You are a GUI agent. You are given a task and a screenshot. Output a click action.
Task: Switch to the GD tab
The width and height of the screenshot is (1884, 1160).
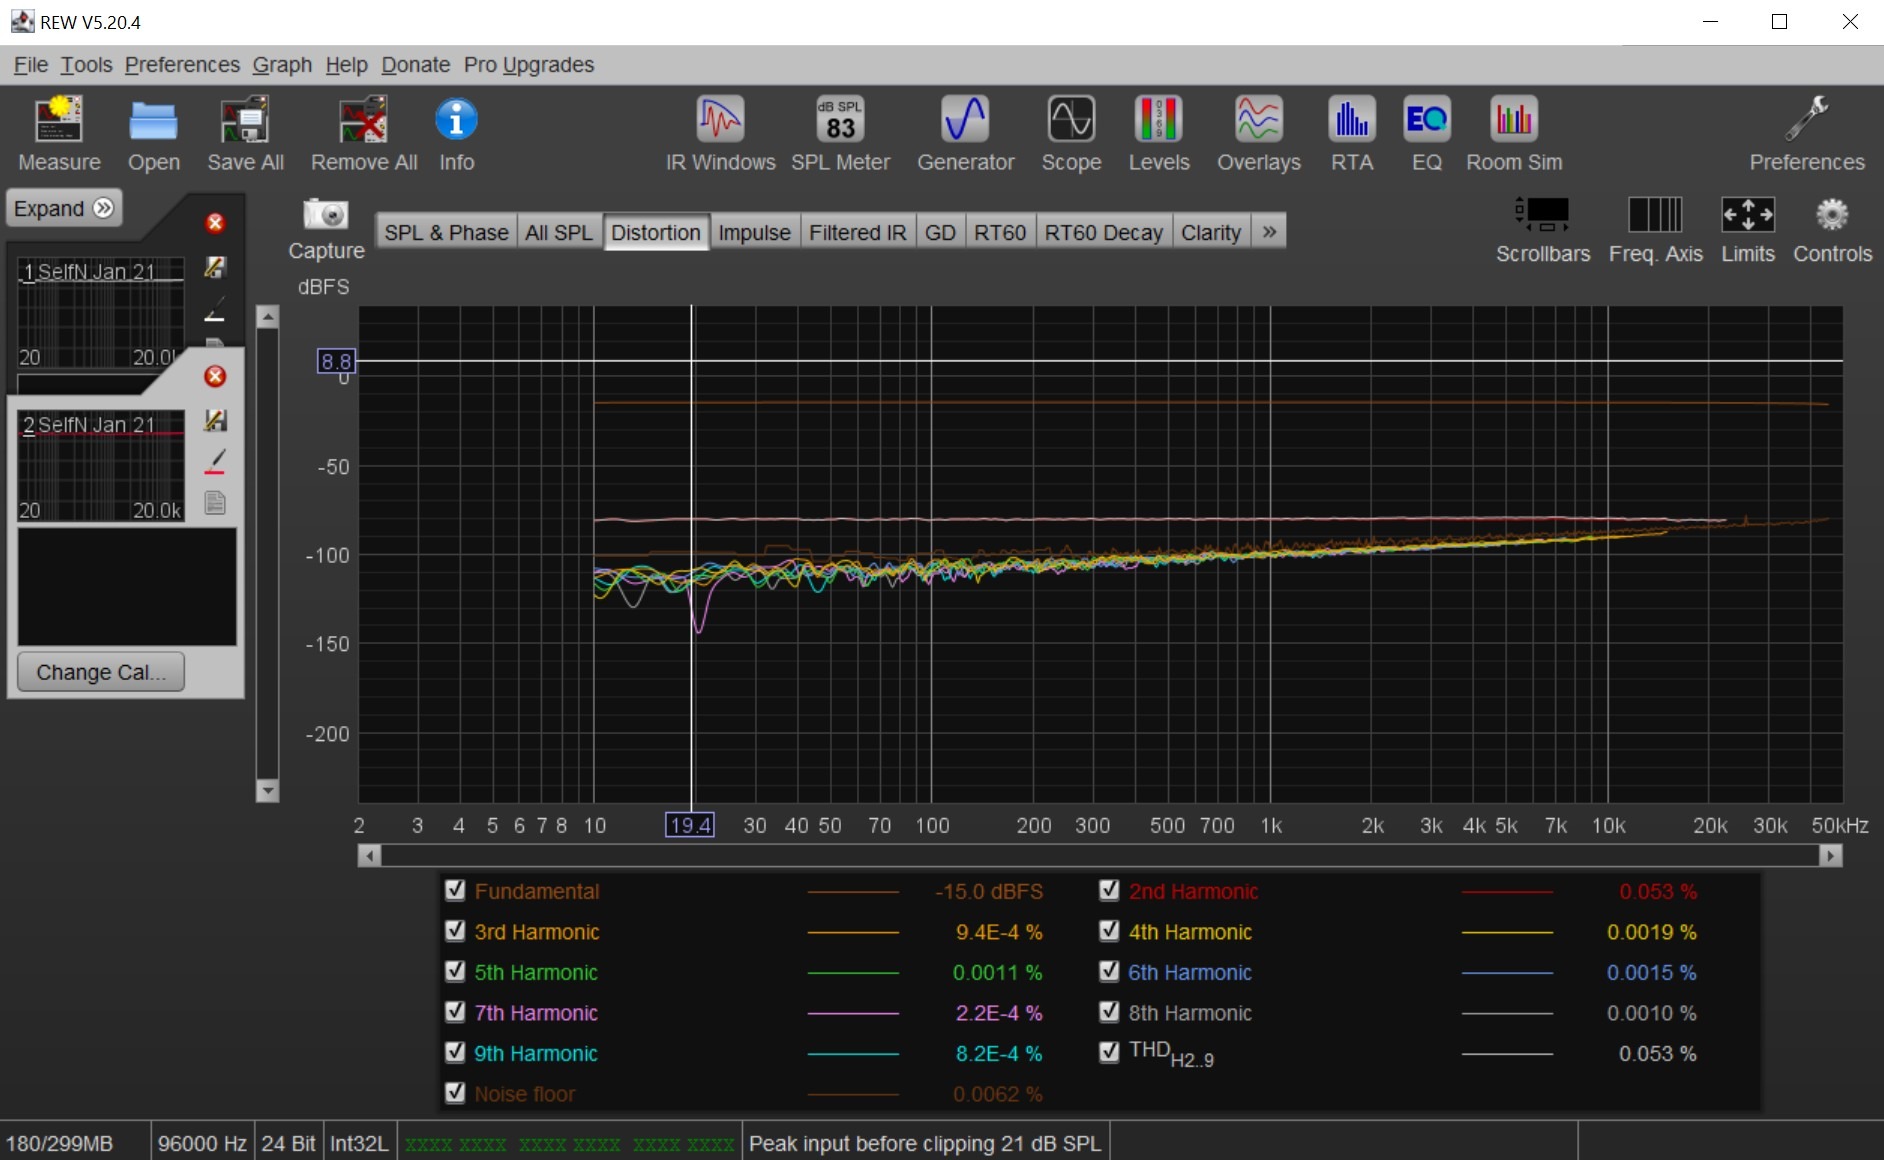tap(940, 232)
